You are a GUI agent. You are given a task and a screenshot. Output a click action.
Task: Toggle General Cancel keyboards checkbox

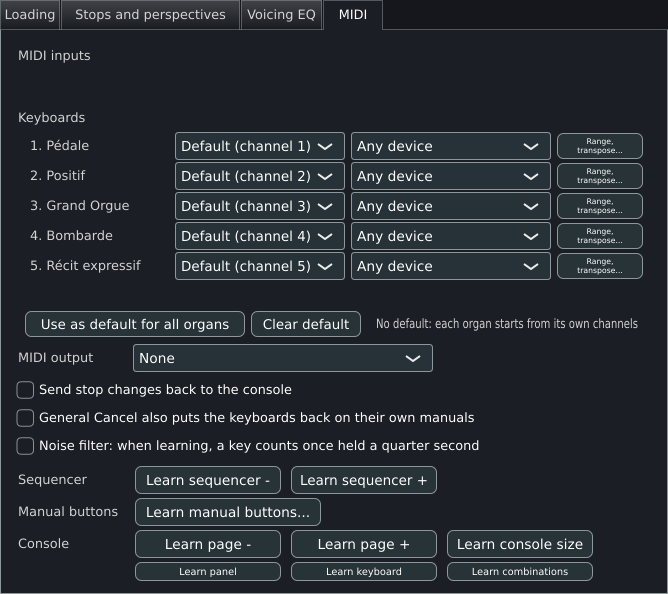pyautogui.click(x=25, y=418)
